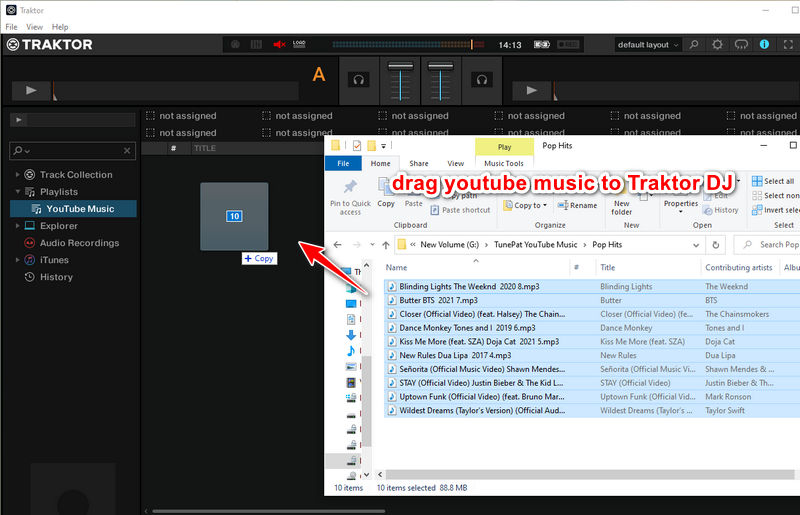Select Dance Monkey Tones and I file

tap(467, 328)
